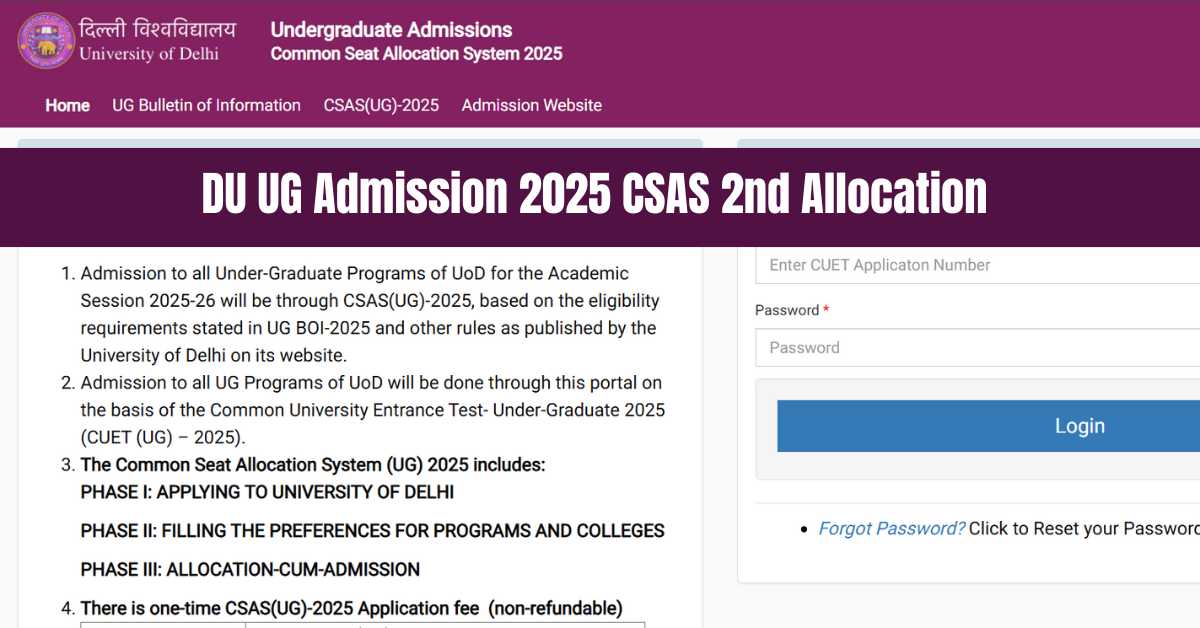Viewport: 1200px width, 628px height.
Task: Click the Phase III Allocation-cum-Admission text
Action: [x=248, y=569]
